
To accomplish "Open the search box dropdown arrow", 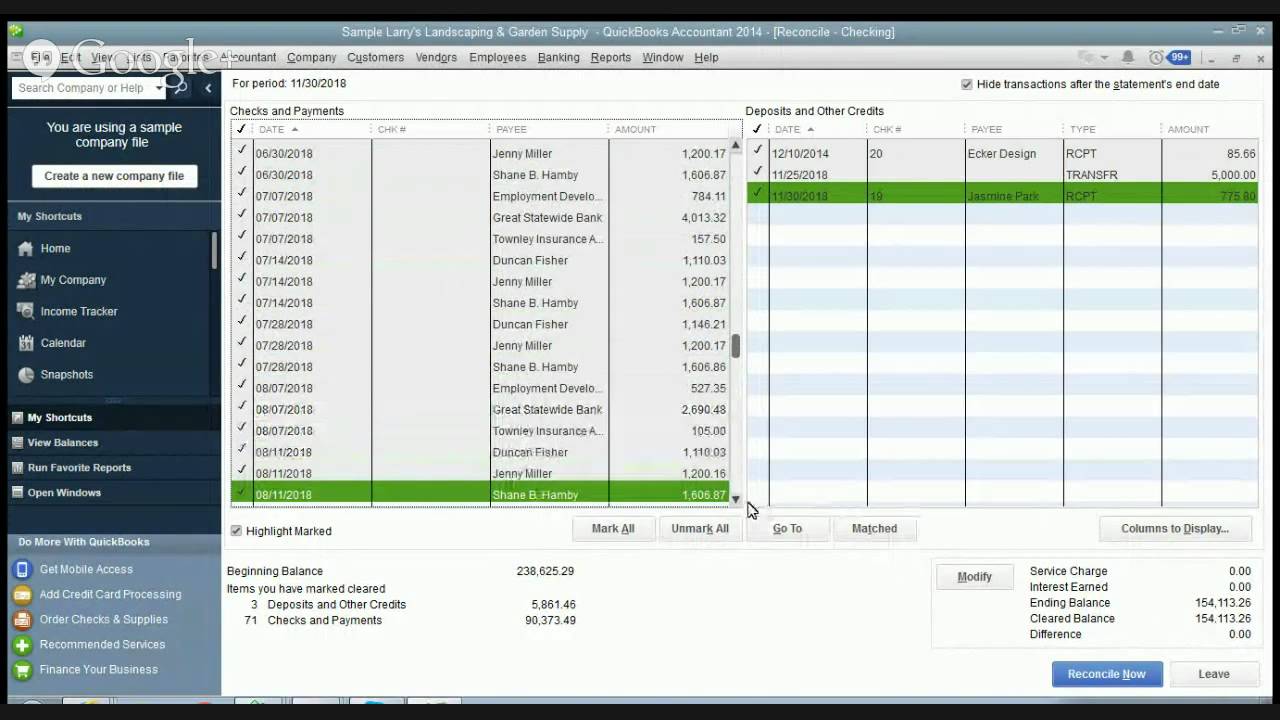I will (x=158, y=88).
